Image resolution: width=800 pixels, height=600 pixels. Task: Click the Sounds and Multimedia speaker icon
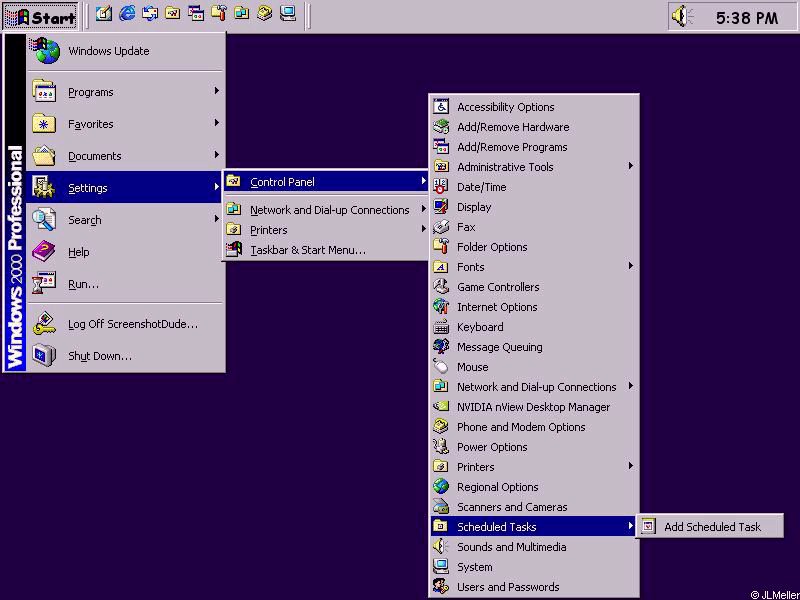tap(441, 546)
